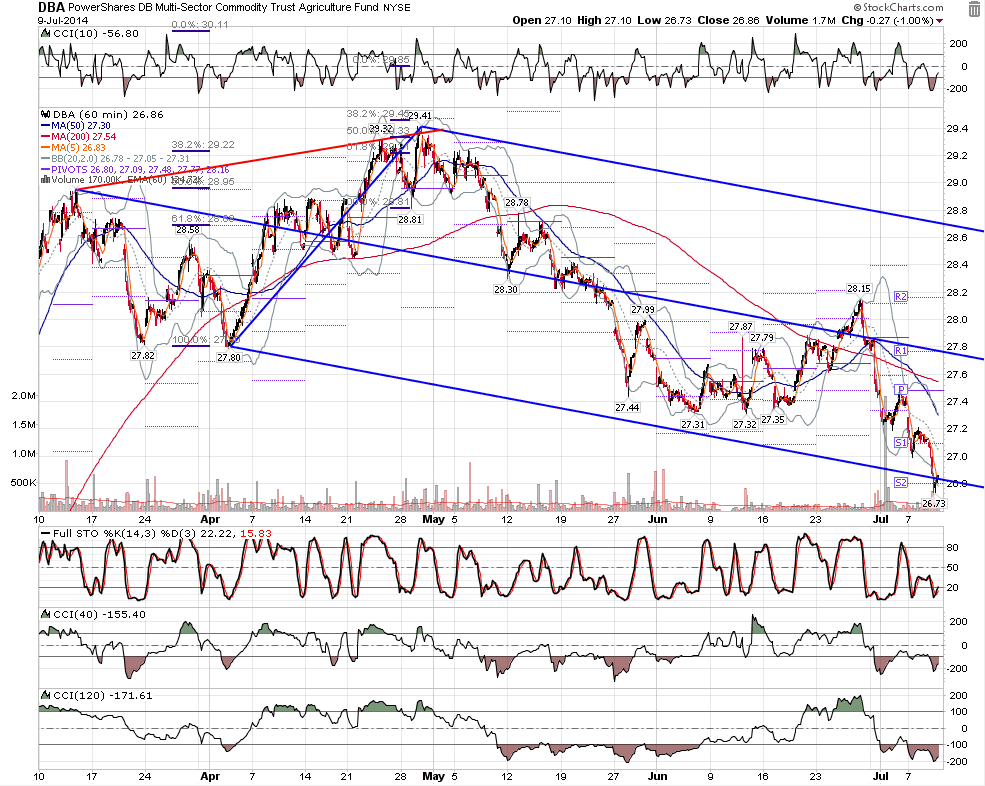Click the DBA (60 min) candlestick icon
Screen dimensions: 985x786
(45, 114)
